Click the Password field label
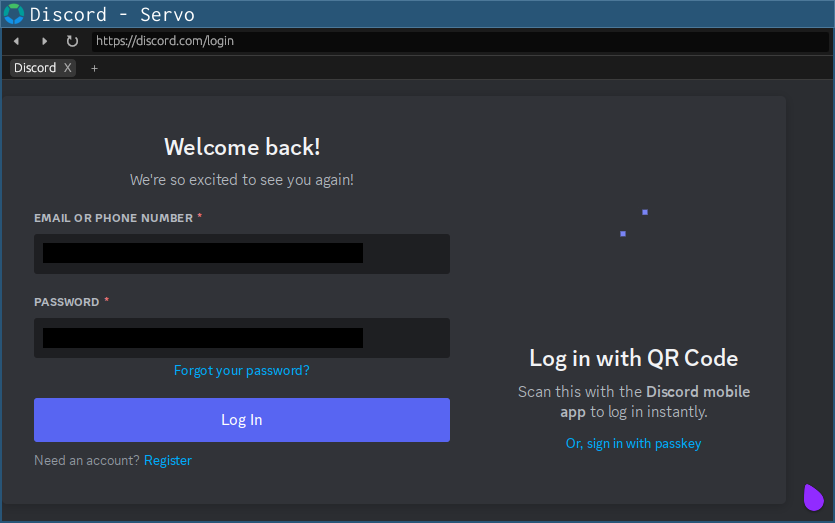The image size is (835, 523). tap(66, 302)
